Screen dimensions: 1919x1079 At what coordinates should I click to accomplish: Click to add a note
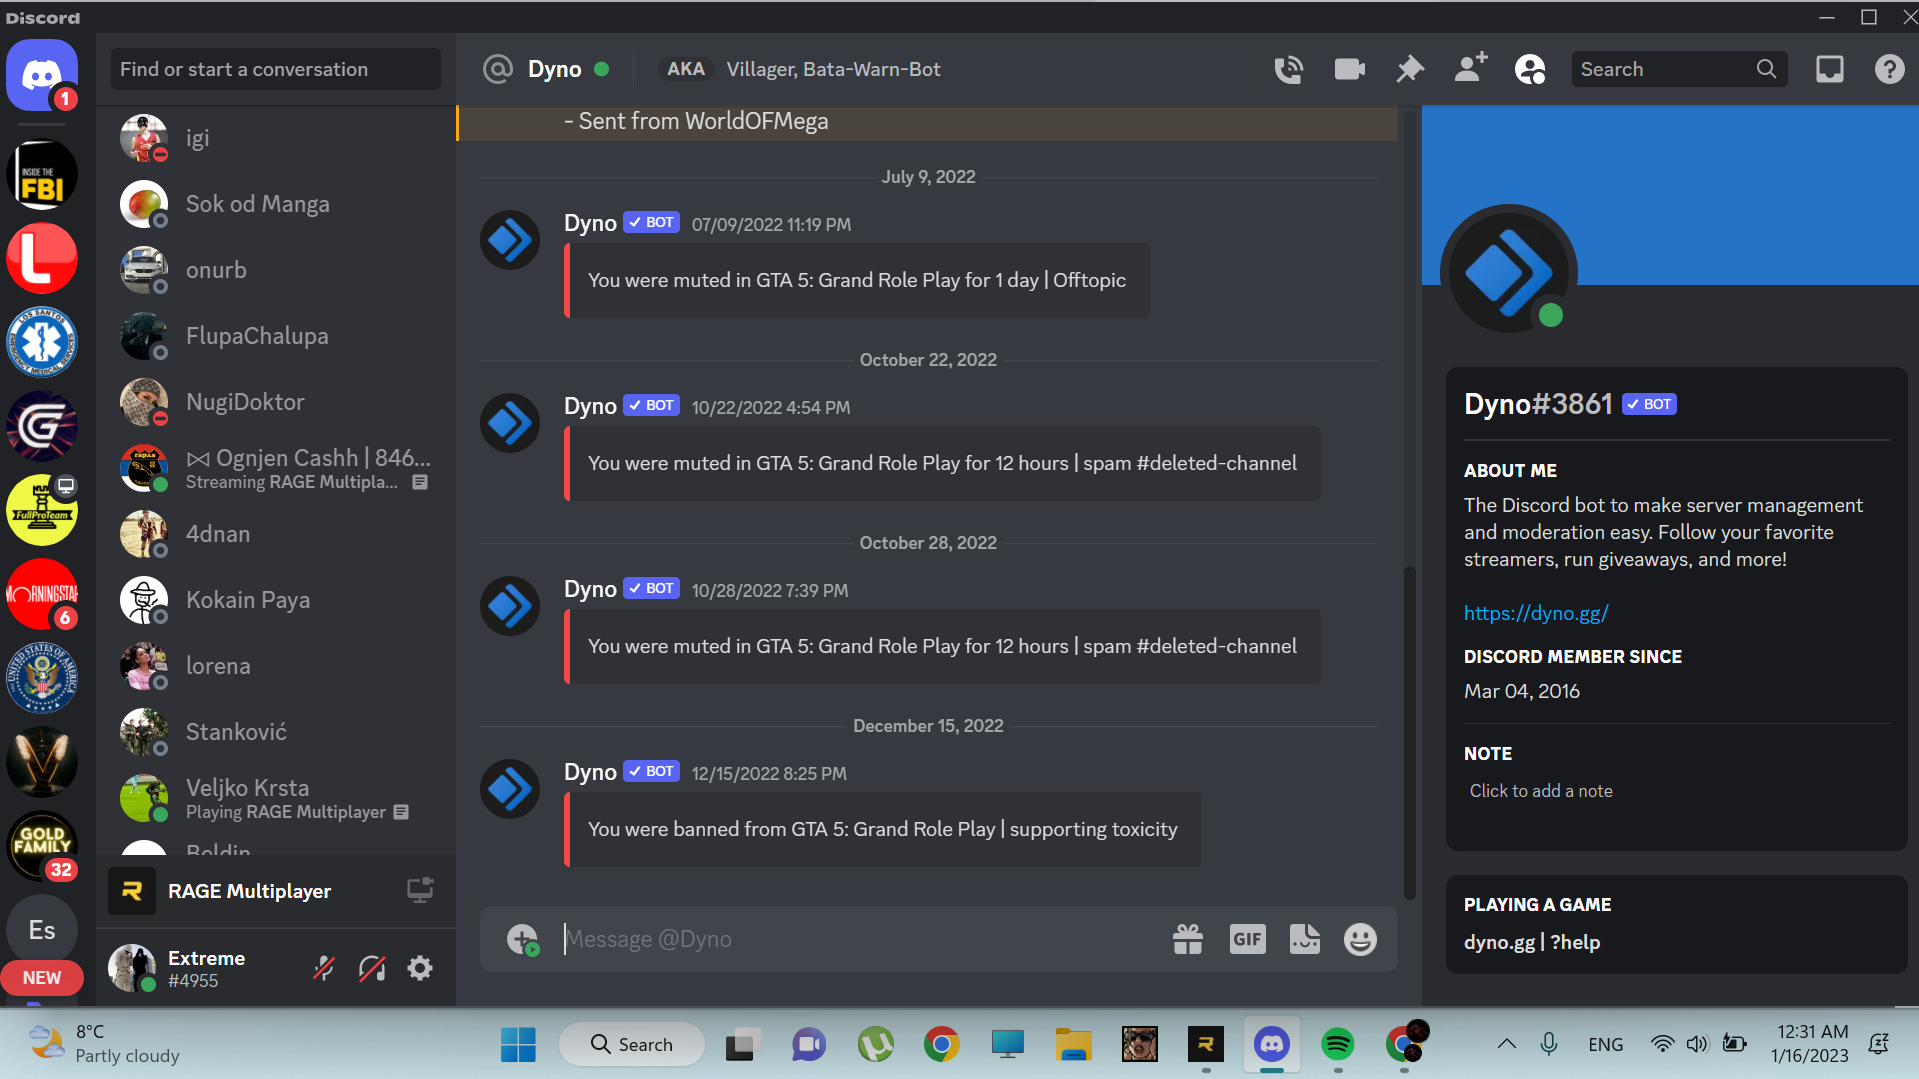point(1541,791)
